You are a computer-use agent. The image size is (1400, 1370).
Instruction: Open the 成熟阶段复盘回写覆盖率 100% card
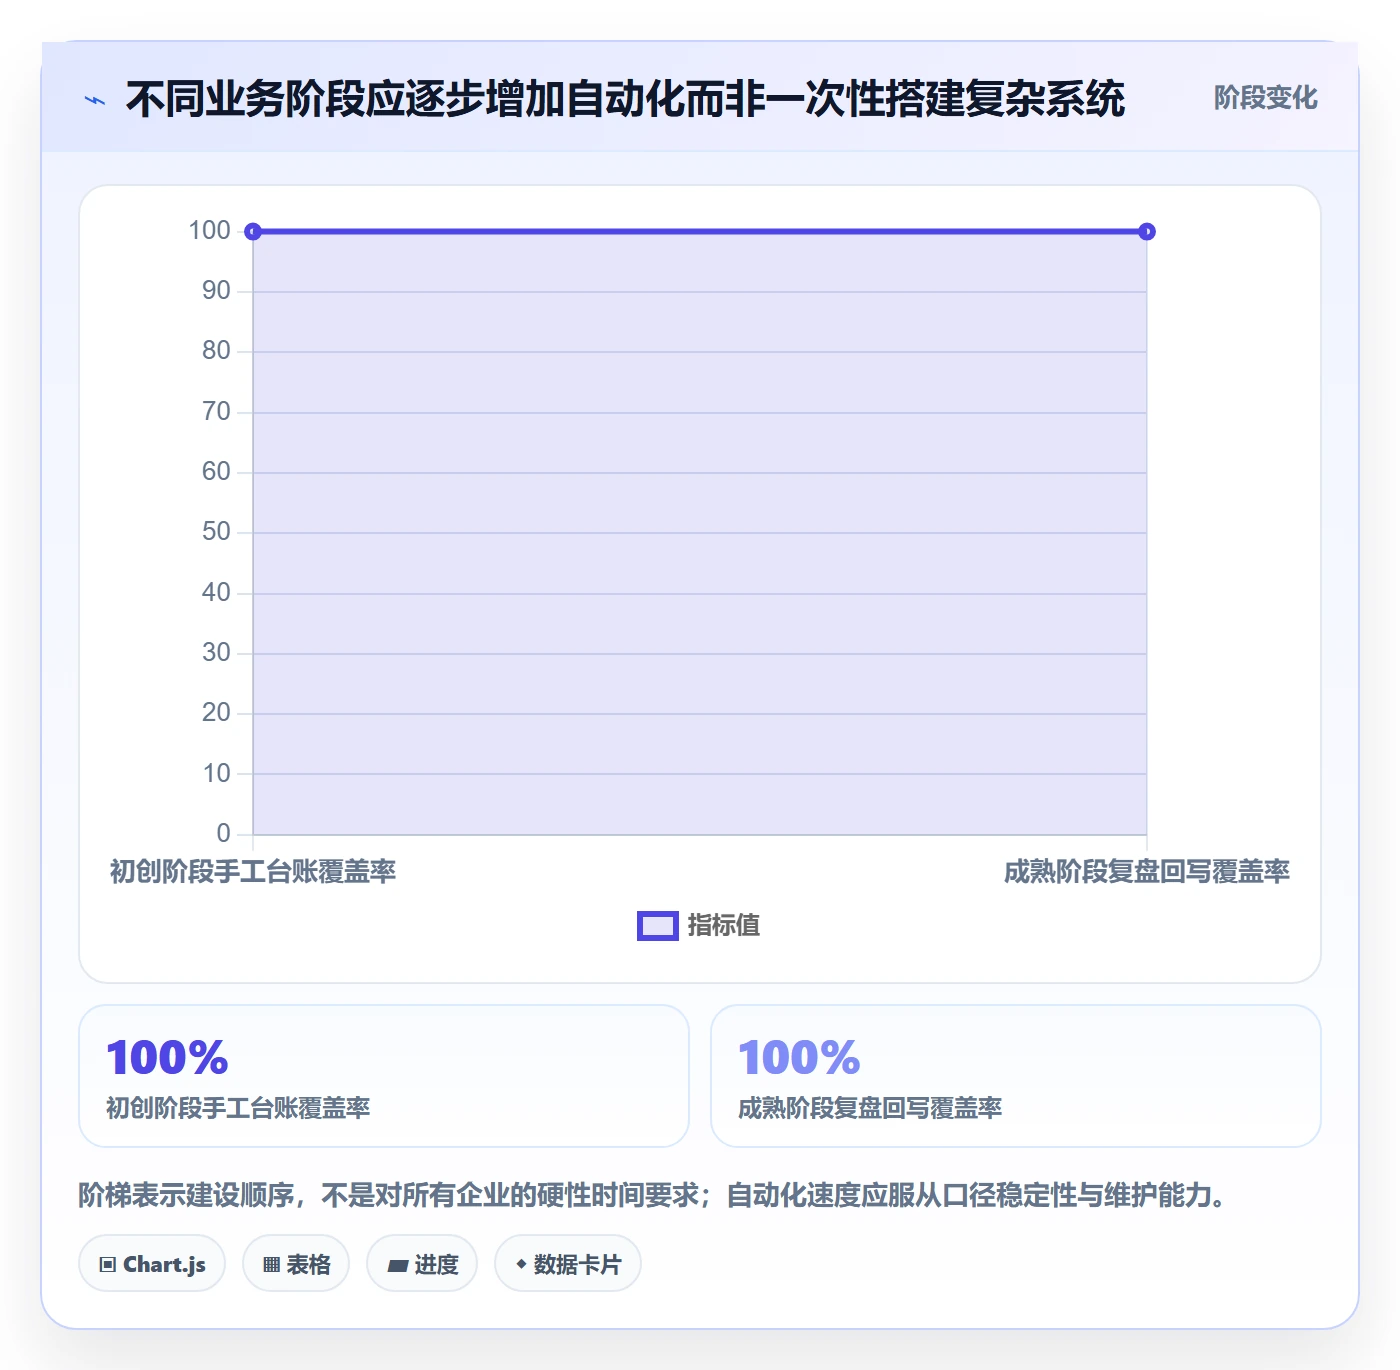click(1016, 1076)
